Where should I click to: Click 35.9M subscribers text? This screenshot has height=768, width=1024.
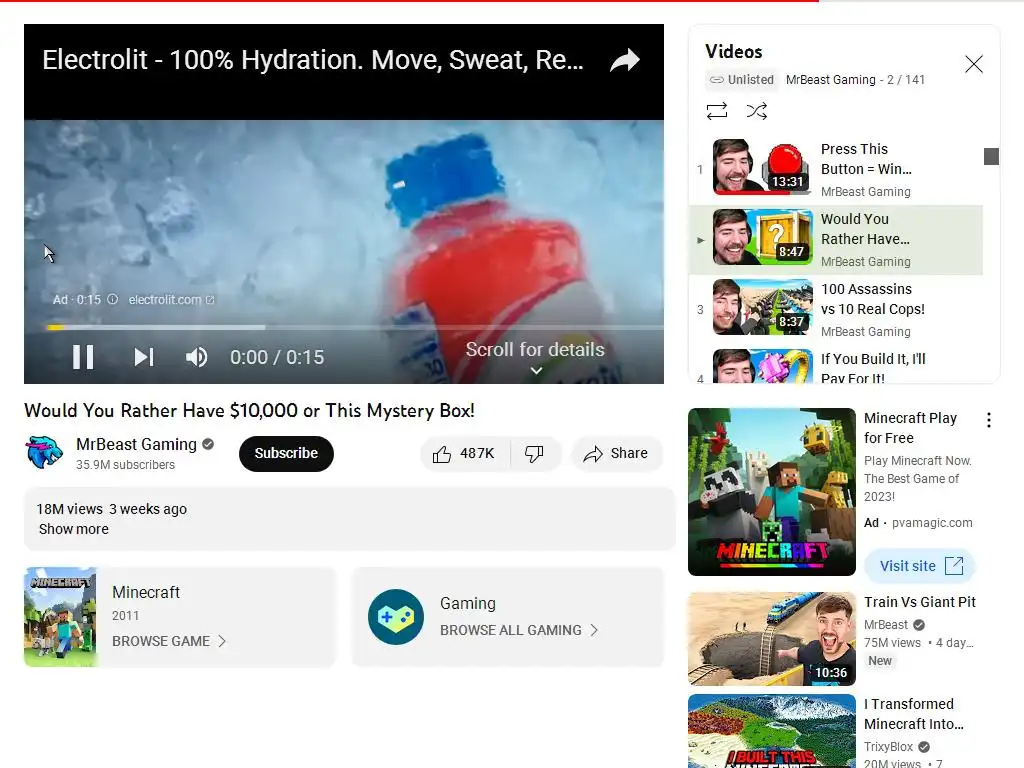pyautogui.click(x=125, y=465)
